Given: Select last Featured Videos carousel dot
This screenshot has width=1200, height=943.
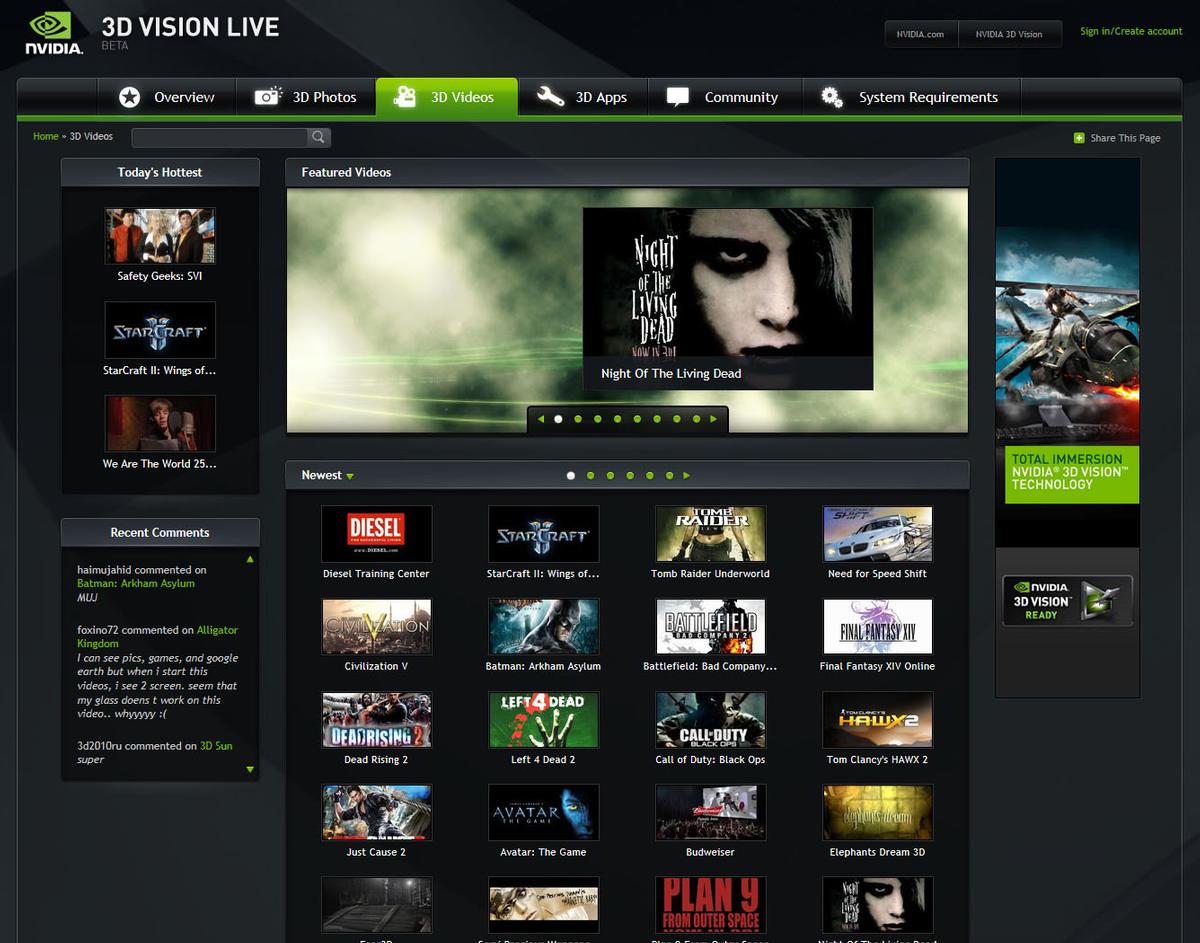Looking at the screenshot, I should (696, 419).
